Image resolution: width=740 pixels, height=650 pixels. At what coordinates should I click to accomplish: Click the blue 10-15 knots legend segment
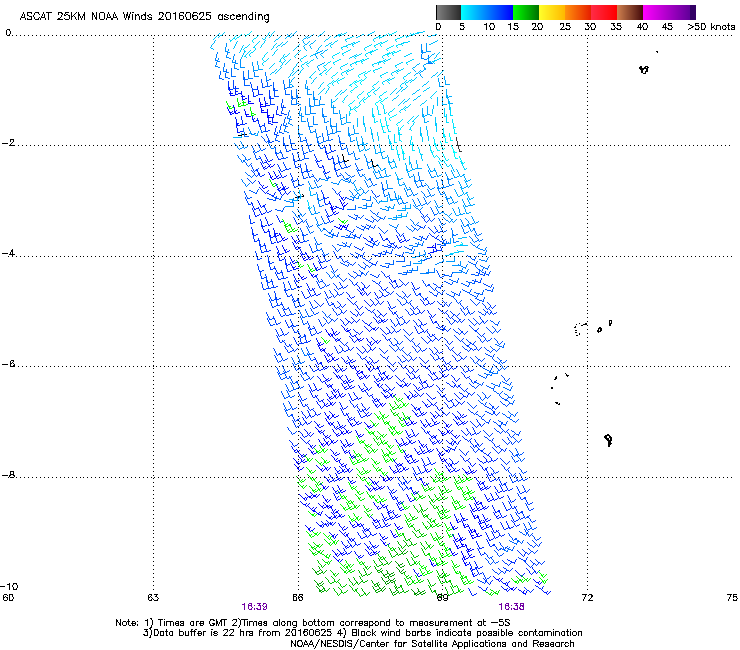(500, 12)
